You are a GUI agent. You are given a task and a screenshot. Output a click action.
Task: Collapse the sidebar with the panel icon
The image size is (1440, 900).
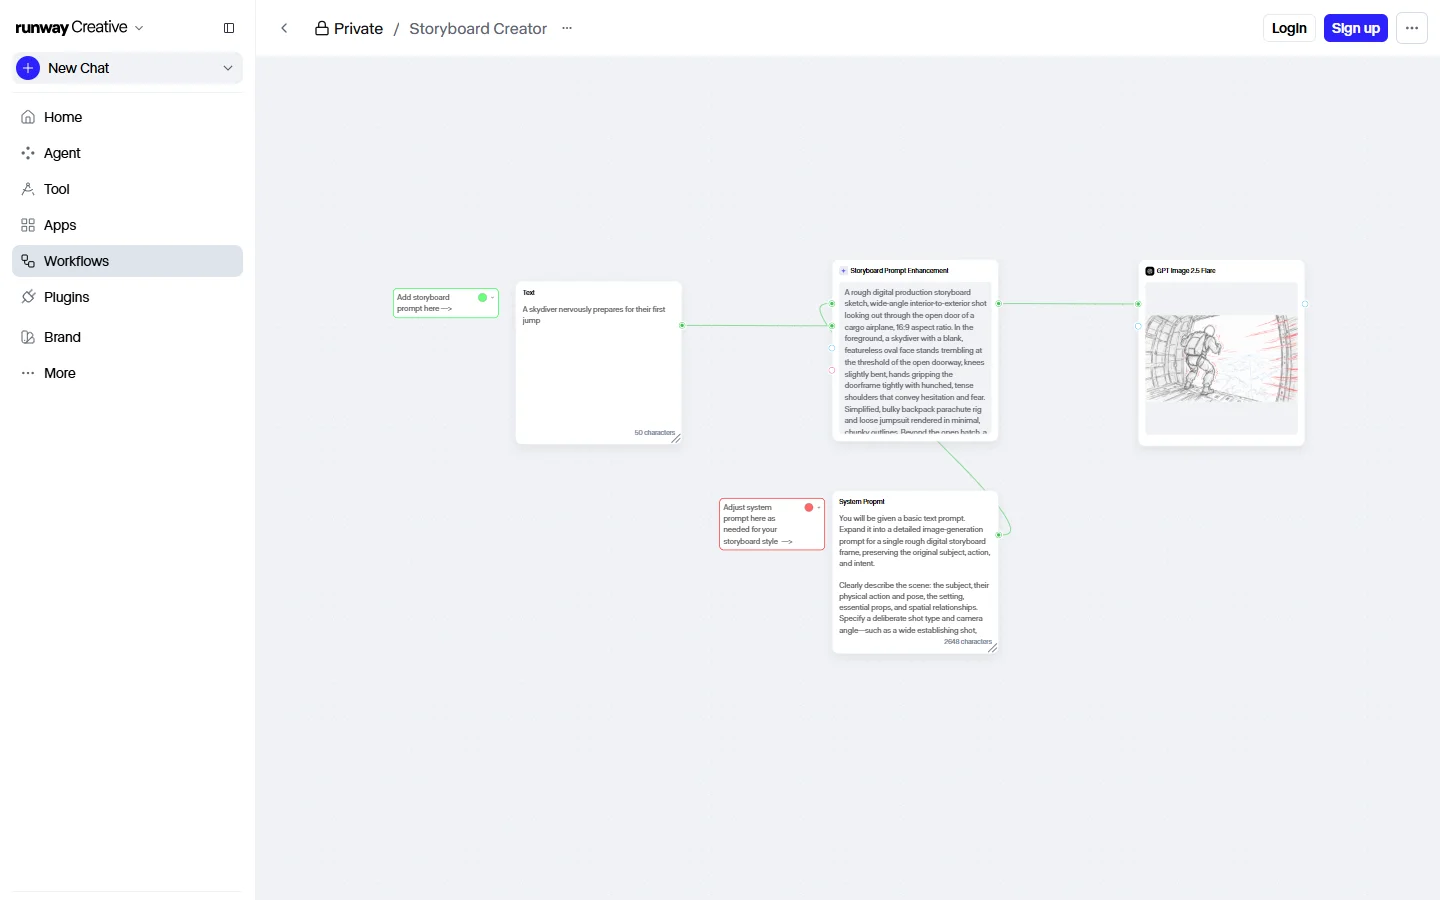click(x=229, y=28)
